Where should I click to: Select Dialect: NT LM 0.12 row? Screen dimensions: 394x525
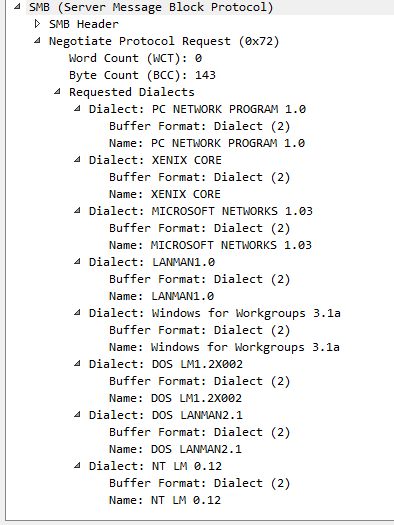155,466
